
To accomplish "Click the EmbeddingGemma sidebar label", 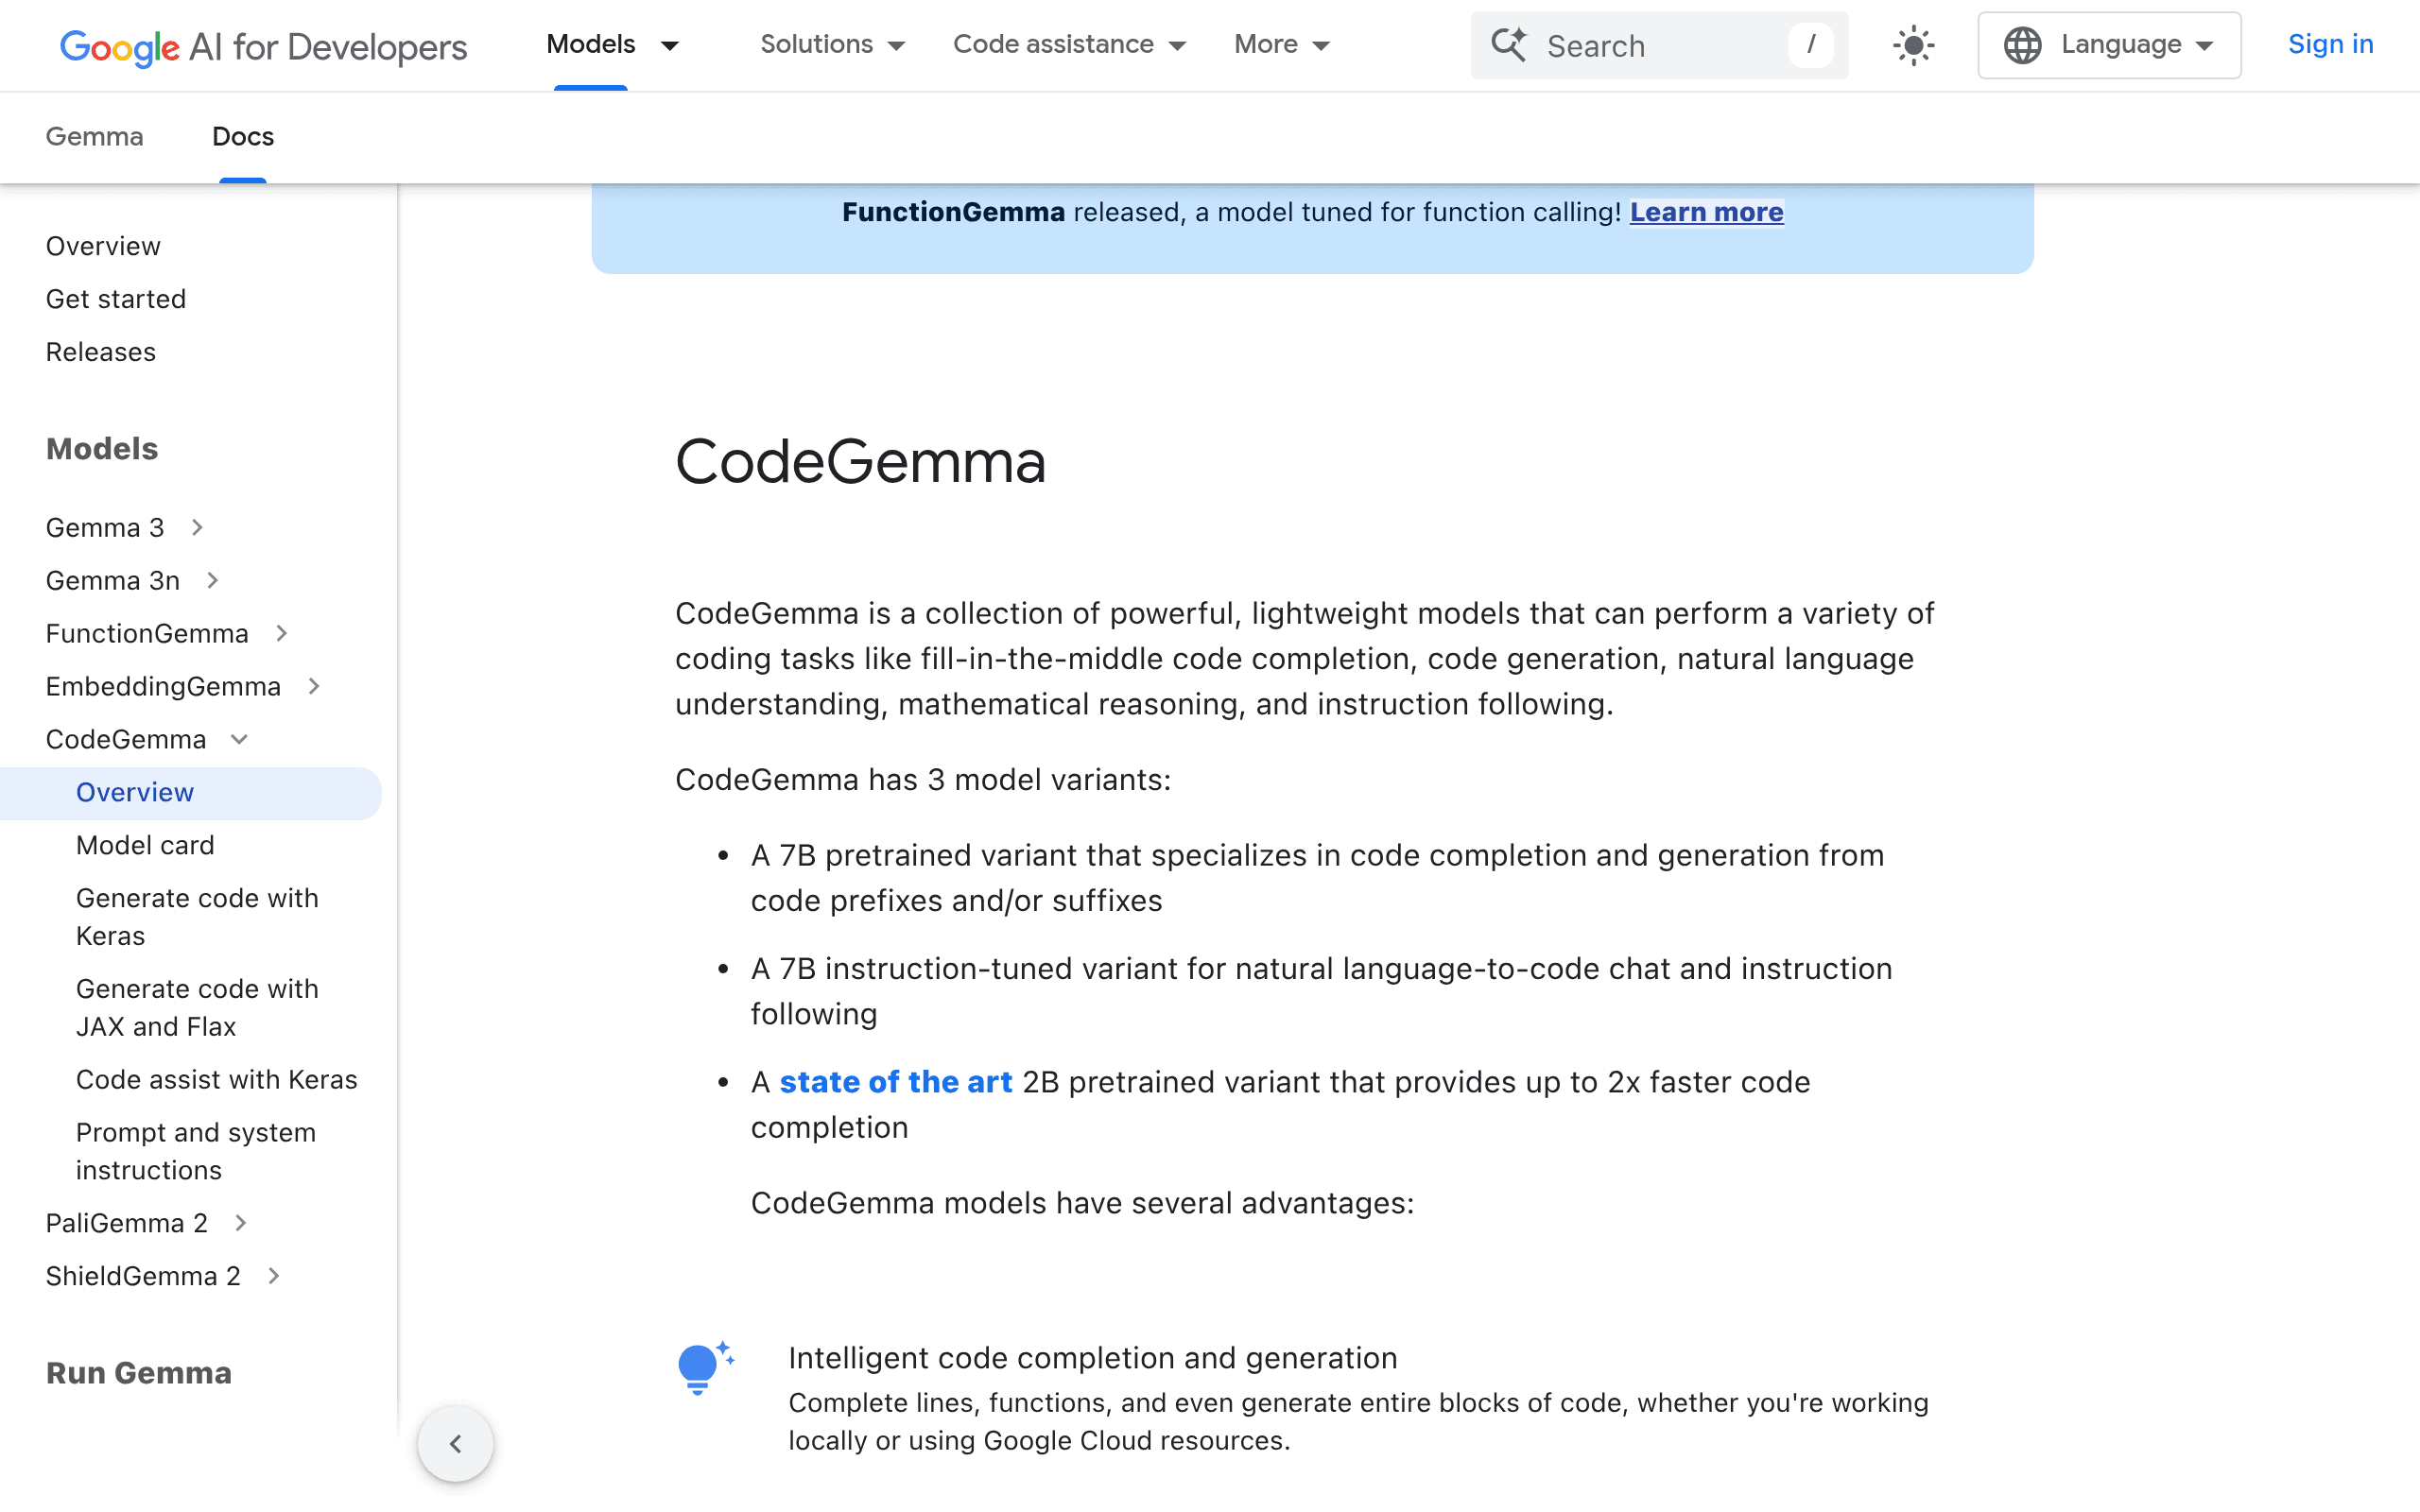I will tap(163, 686).
